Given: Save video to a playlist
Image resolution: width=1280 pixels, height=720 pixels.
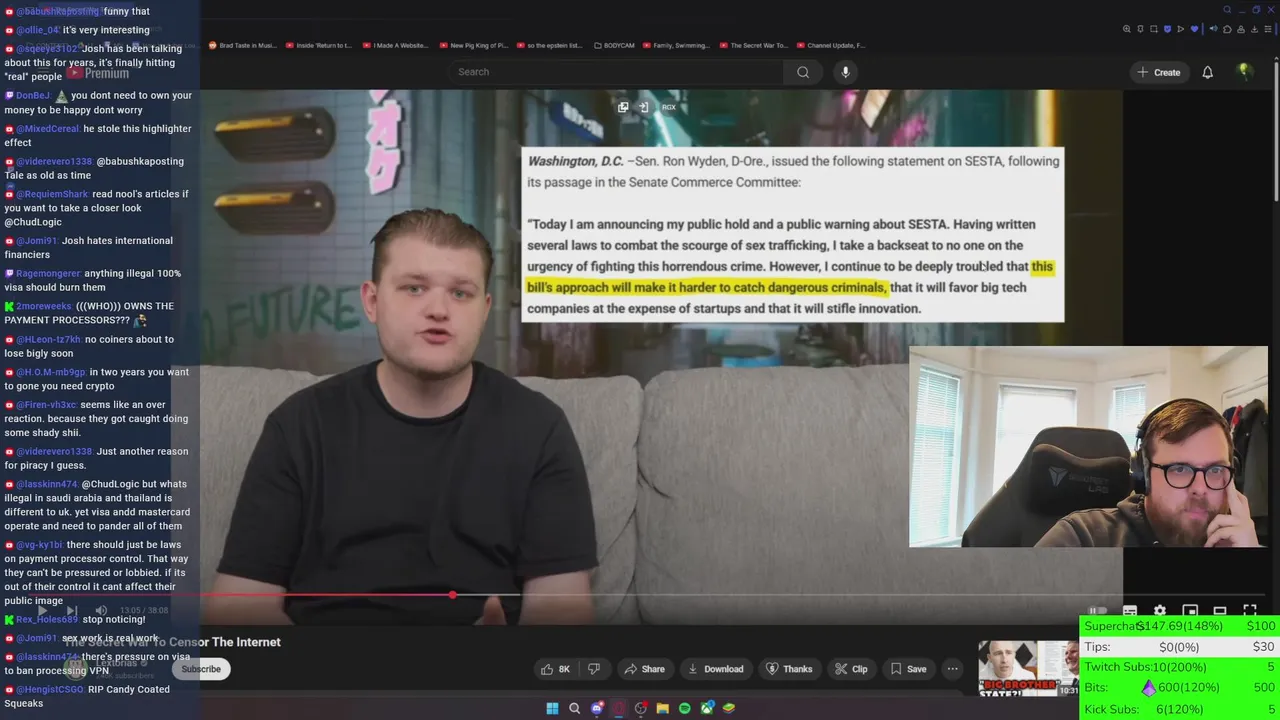Looking at the screenshot, I should (908, 669).
